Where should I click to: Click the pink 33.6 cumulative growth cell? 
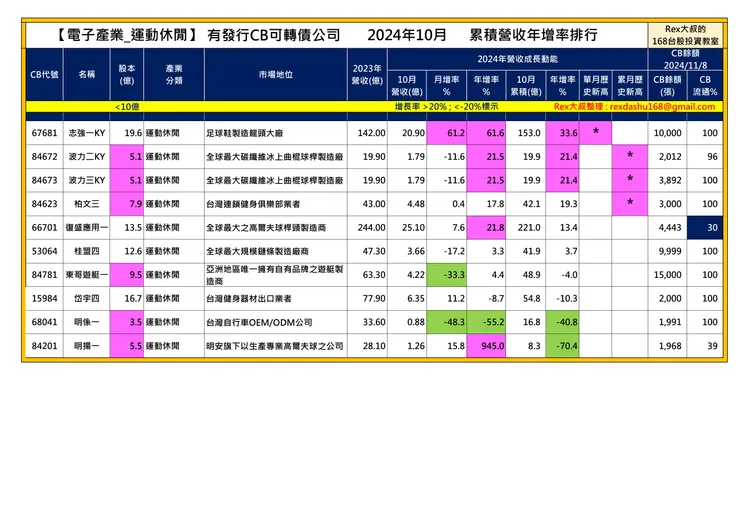[563, 133]
